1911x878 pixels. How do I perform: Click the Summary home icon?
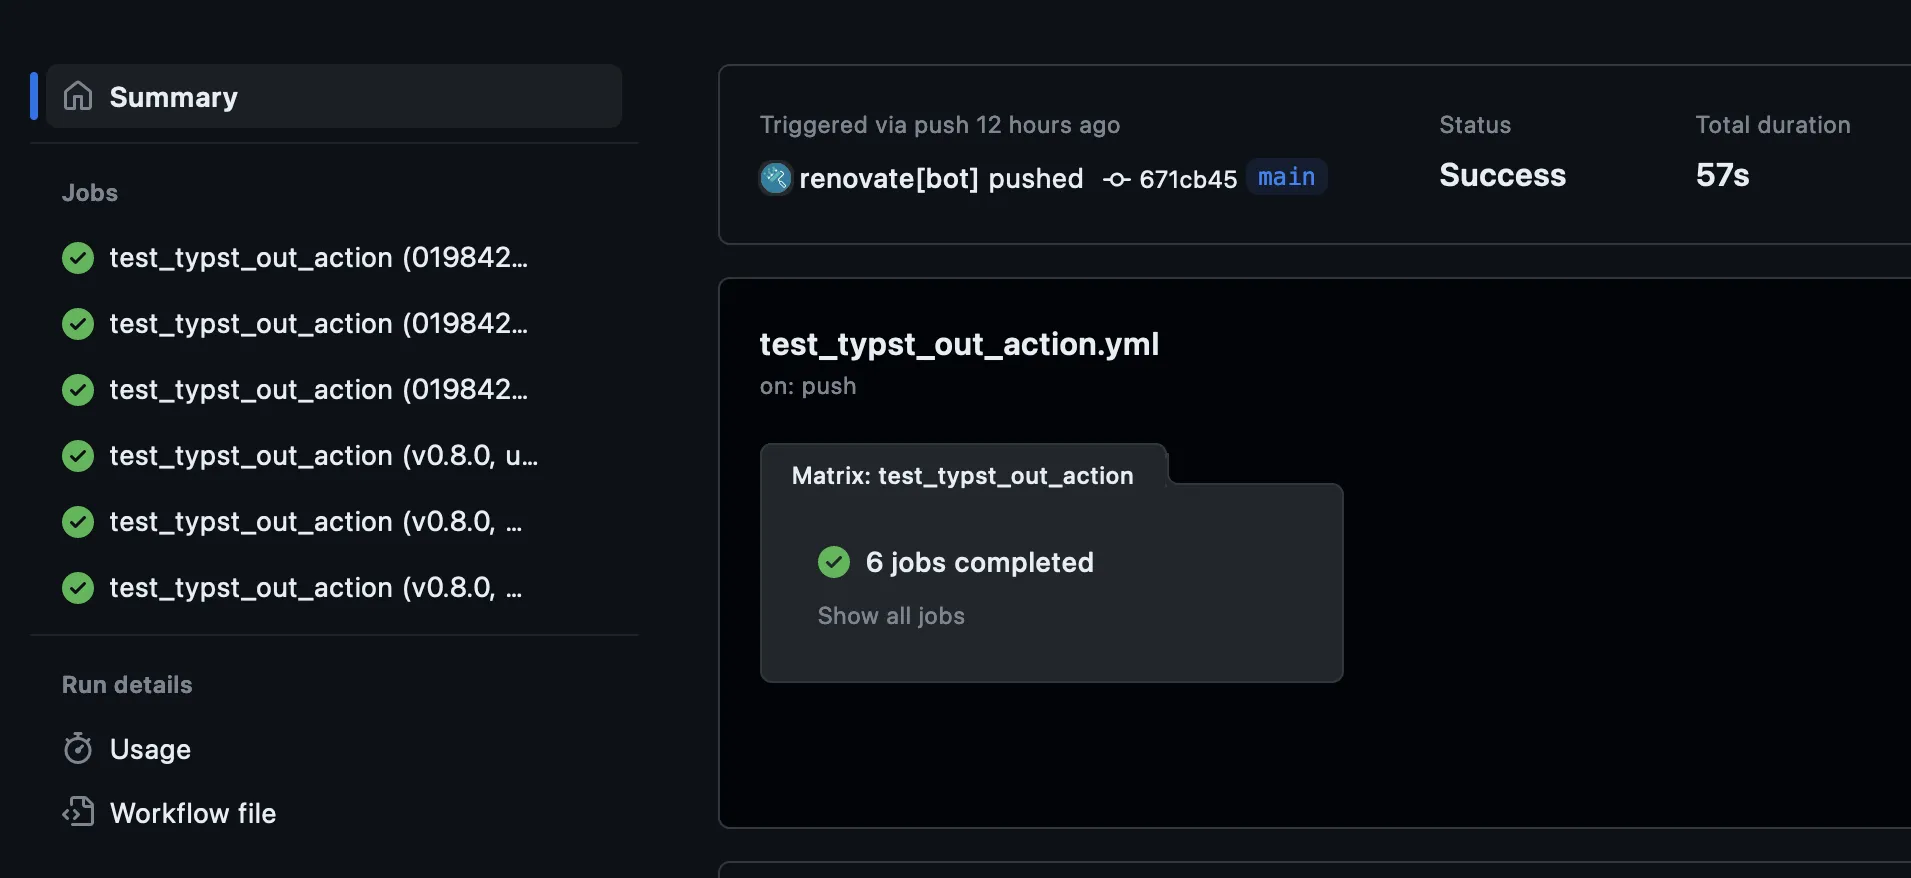[x=78, y=96]
